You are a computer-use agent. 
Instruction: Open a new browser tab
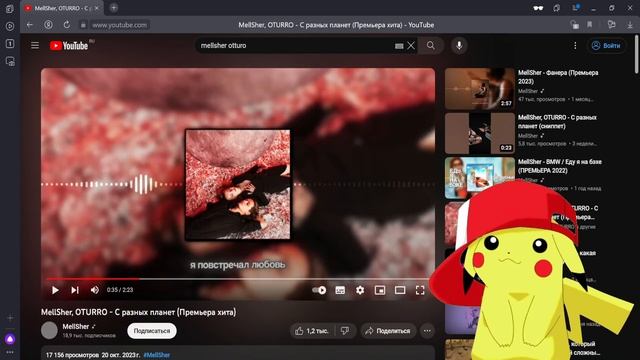tap(114, 7)
